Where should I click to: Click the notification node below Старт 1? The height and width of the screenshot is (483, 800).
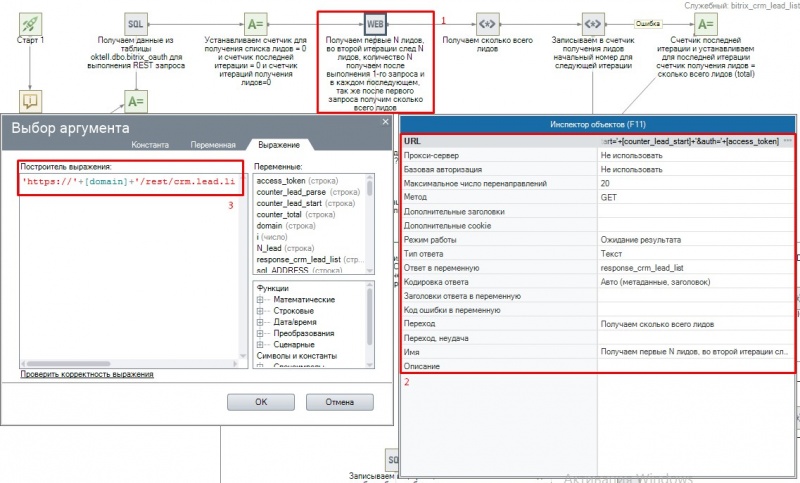click(x=30, y=101)
